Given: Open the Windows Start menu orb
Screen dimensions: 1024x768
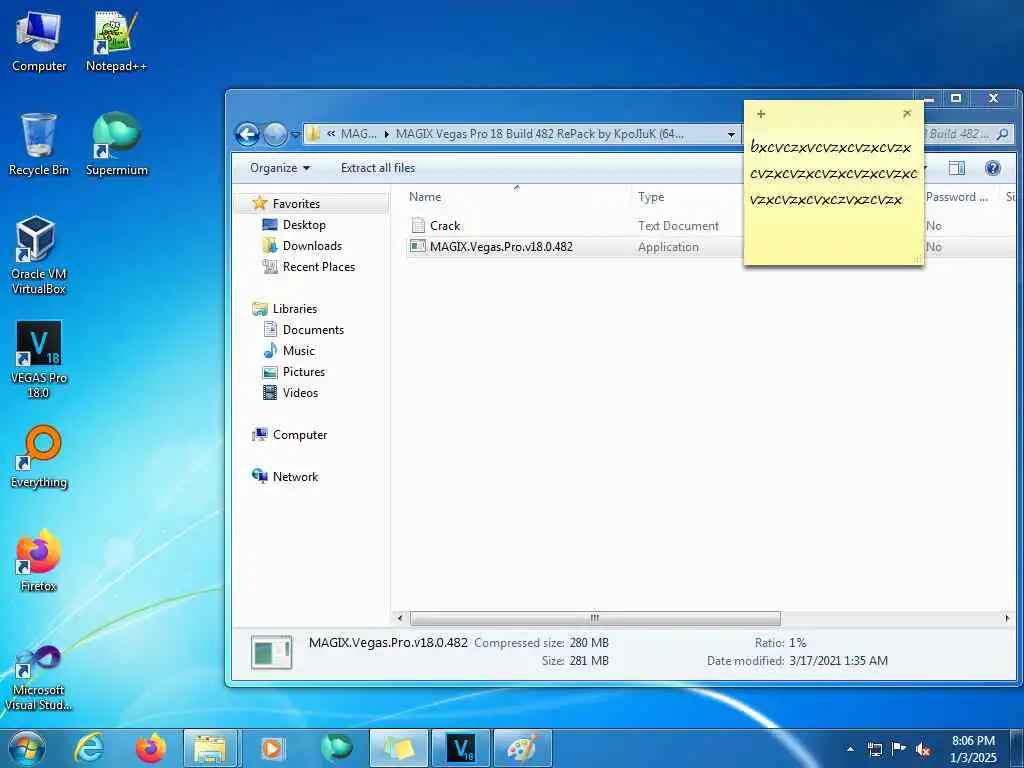Looking at the screenshot, I should pyautogui.click(x=27, y=748).
